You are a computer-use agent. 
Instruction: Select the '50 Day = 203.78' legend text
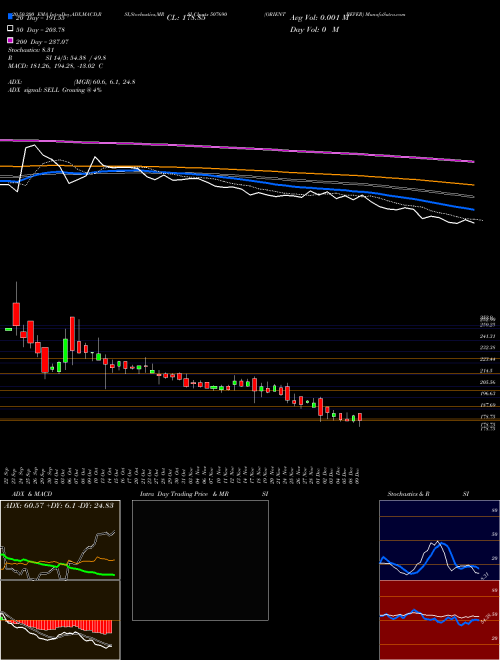(x=40, y=29)
